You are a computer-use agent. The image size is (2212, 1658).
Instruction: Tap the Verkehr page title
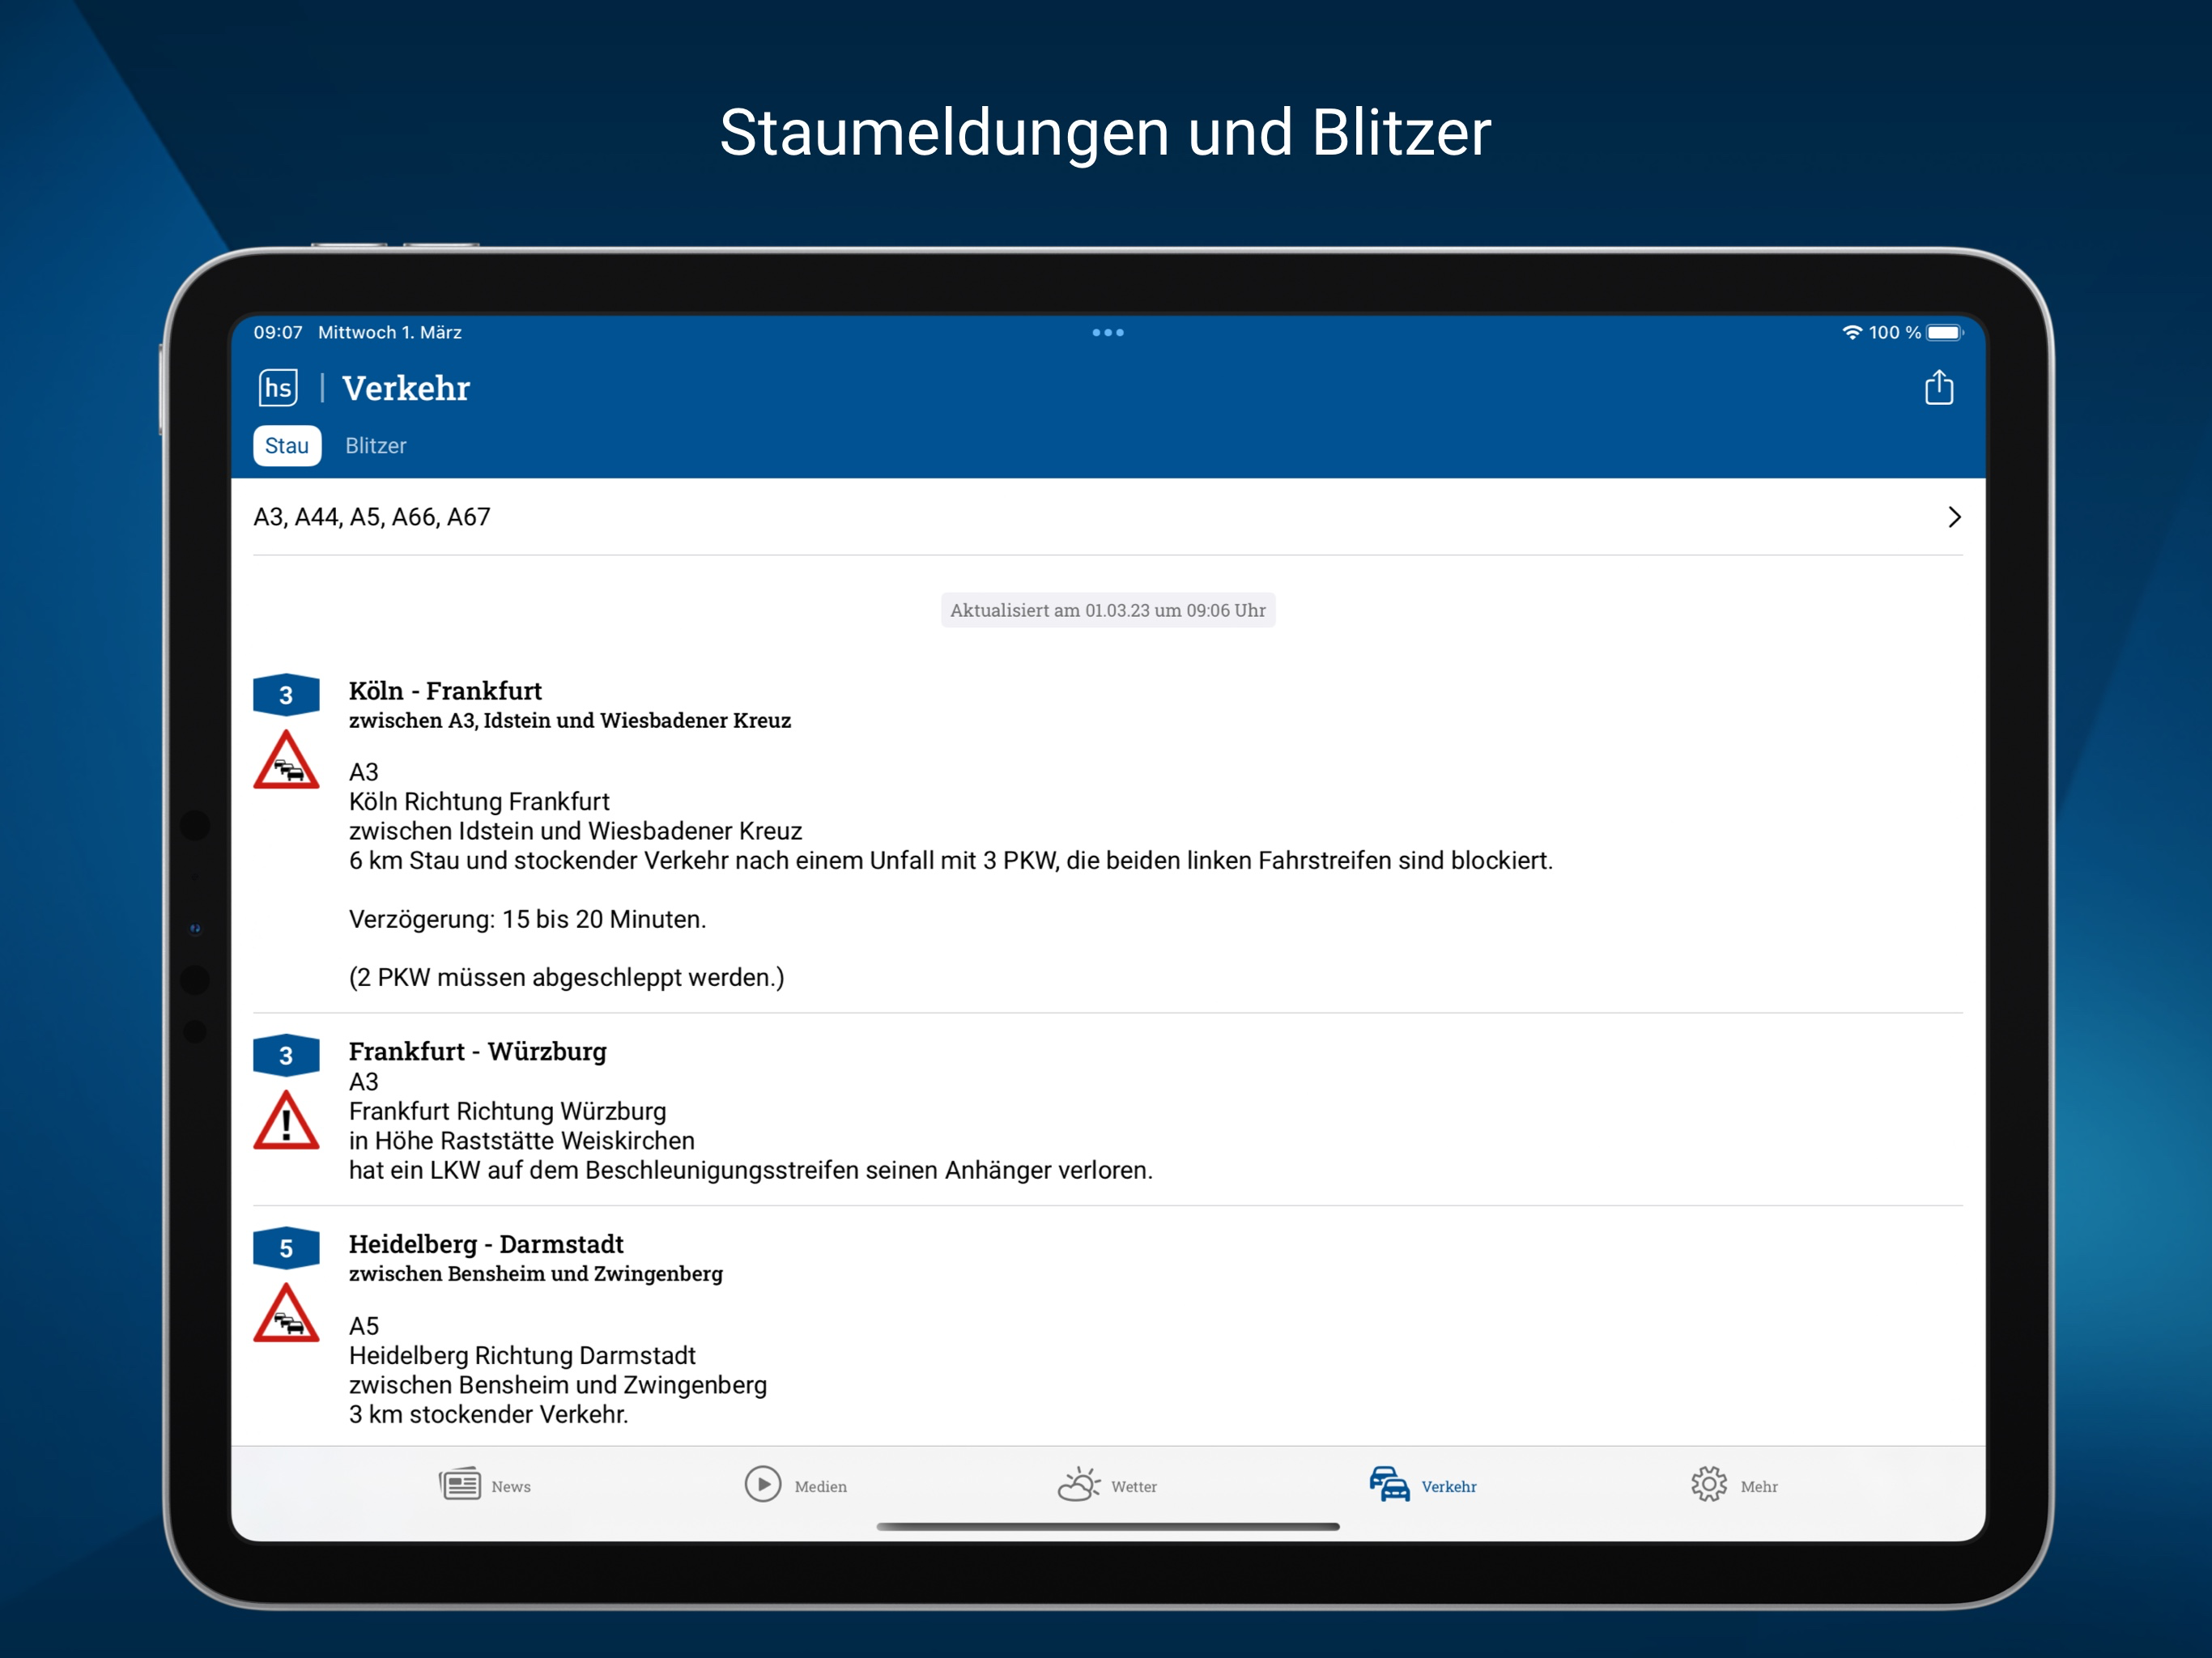(x=406, y=388)
